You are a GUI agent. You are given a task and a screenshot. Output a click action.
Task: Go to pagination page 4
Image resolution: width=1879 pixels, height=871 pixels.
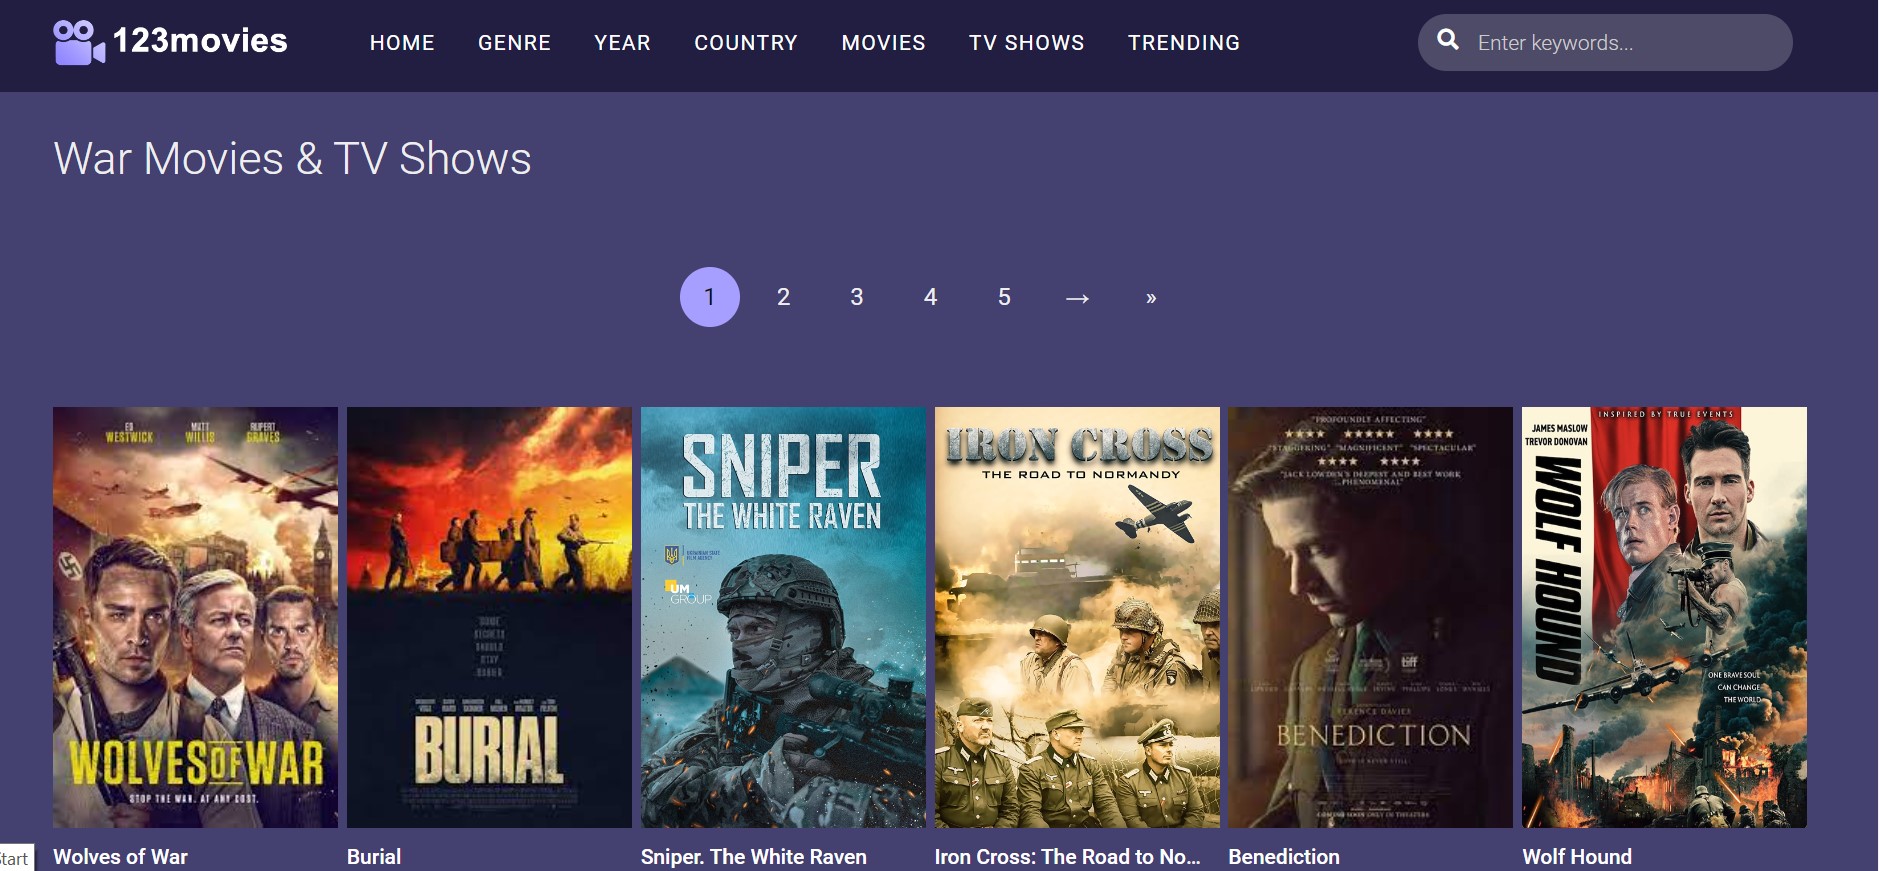930,297
